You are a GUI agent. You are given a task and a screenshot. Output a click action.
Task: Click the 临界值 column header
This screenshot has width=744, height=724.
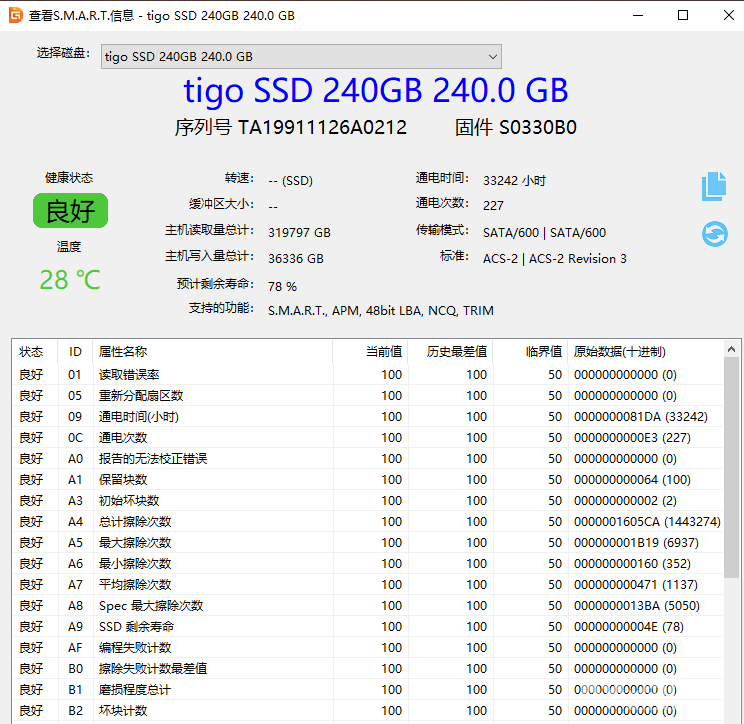543,352
